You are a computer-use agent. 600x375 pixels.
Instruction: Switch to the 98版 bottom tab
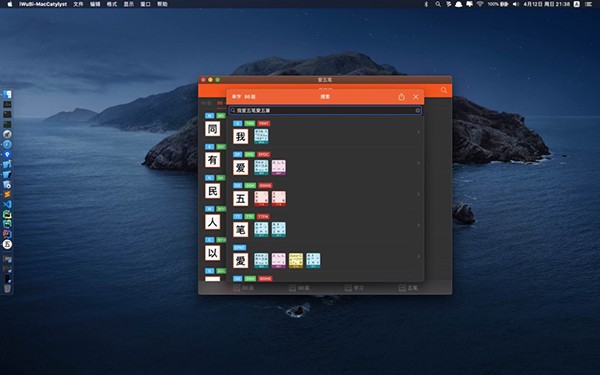coord(299,288)
